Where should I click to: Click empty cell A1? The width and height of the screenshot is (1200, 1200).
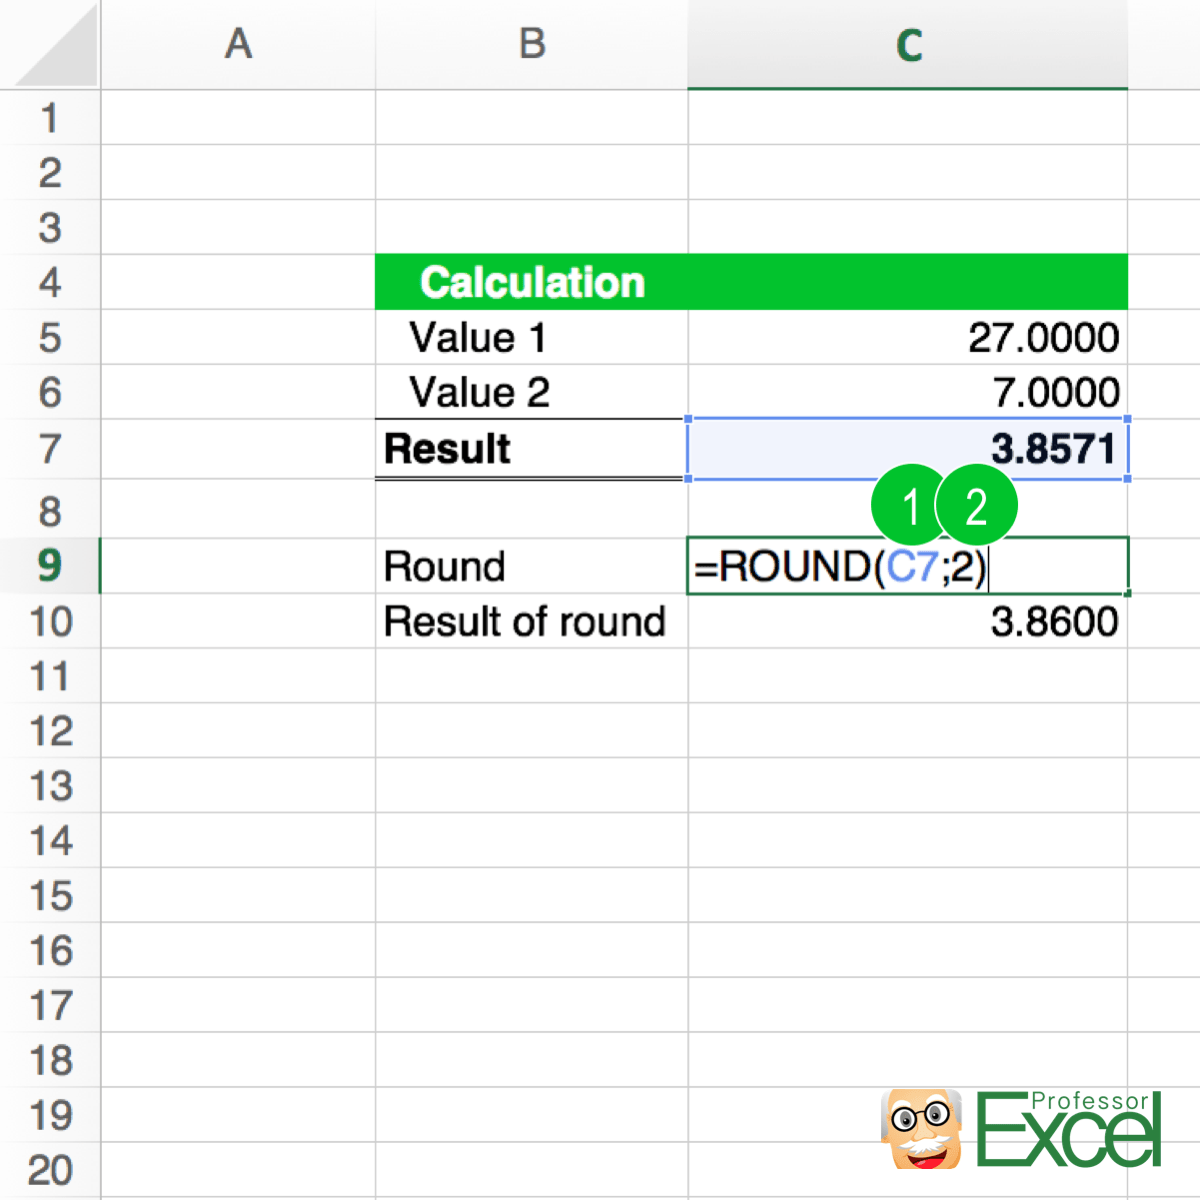[238, 118]
